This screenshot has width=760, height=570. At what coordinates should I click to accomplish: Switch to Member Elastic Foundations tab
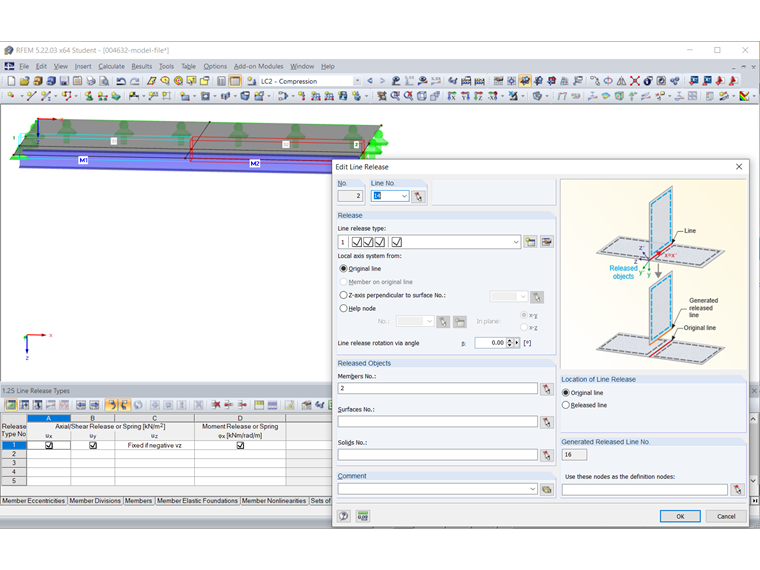[x=197, y=501]
